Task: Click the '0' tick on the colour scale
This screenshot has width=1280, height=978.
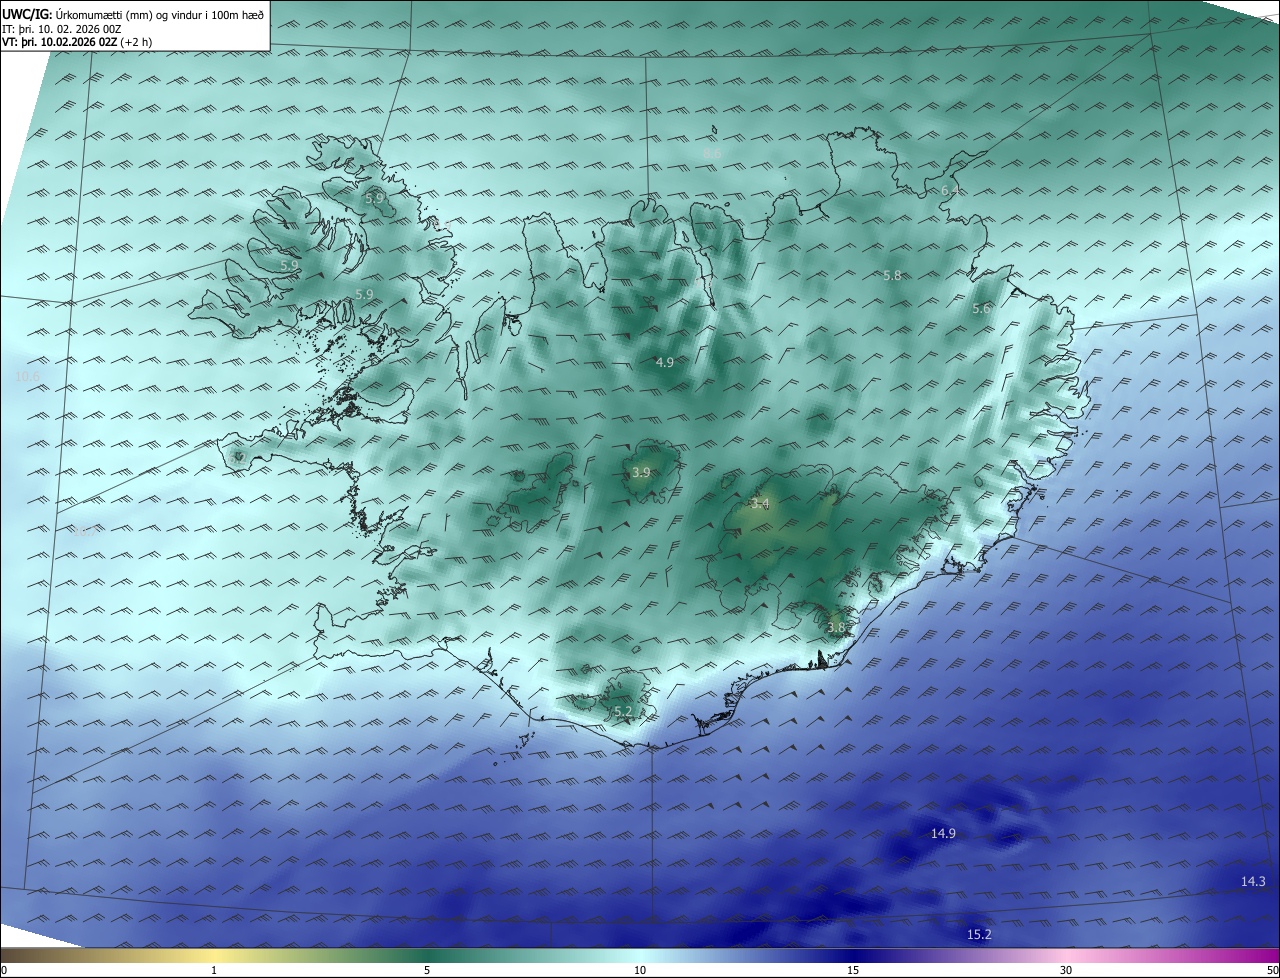Action: coord(4,970)
